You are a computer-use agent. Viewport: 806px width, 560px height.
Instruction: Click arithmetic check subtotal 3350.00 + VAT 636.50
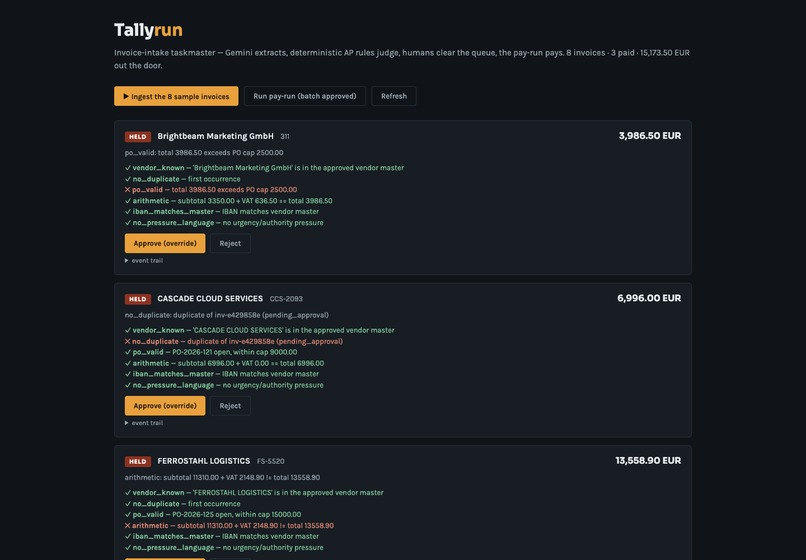pyautogui.click(x=228, y=201)
